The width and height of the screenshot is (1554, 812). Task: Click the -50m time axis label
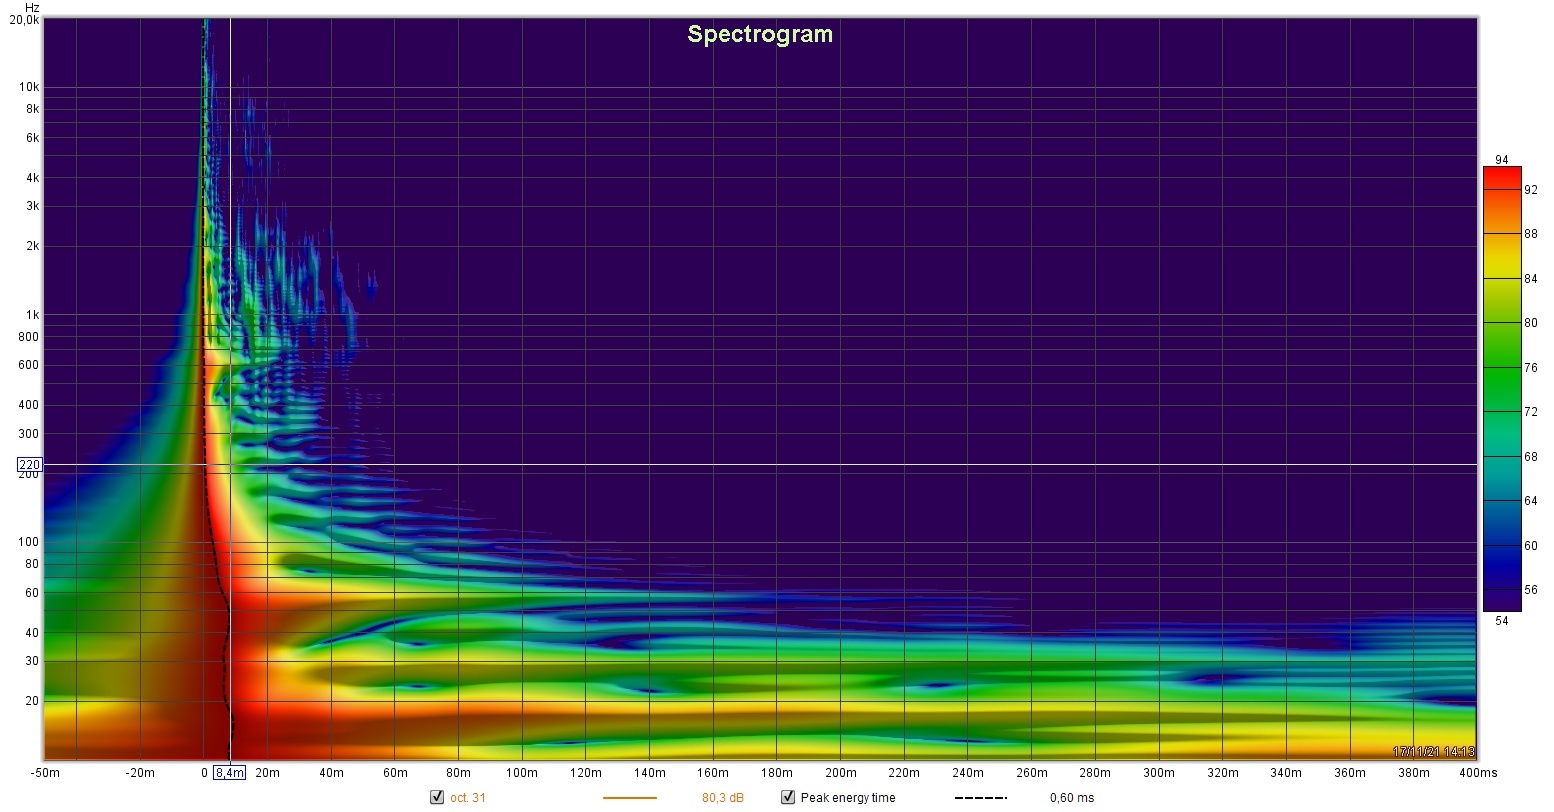[45, 773]
